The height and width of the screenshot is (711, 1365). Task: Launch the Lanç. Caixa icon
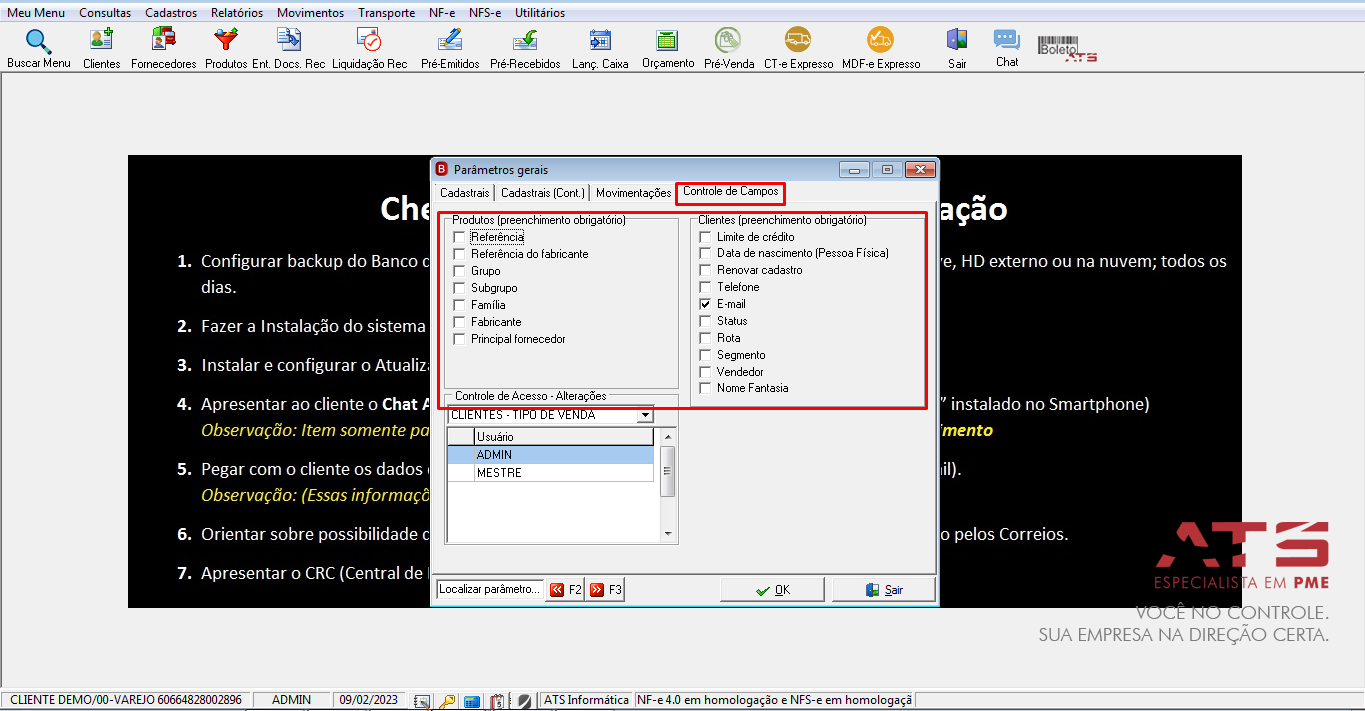[x=600, y=41]
